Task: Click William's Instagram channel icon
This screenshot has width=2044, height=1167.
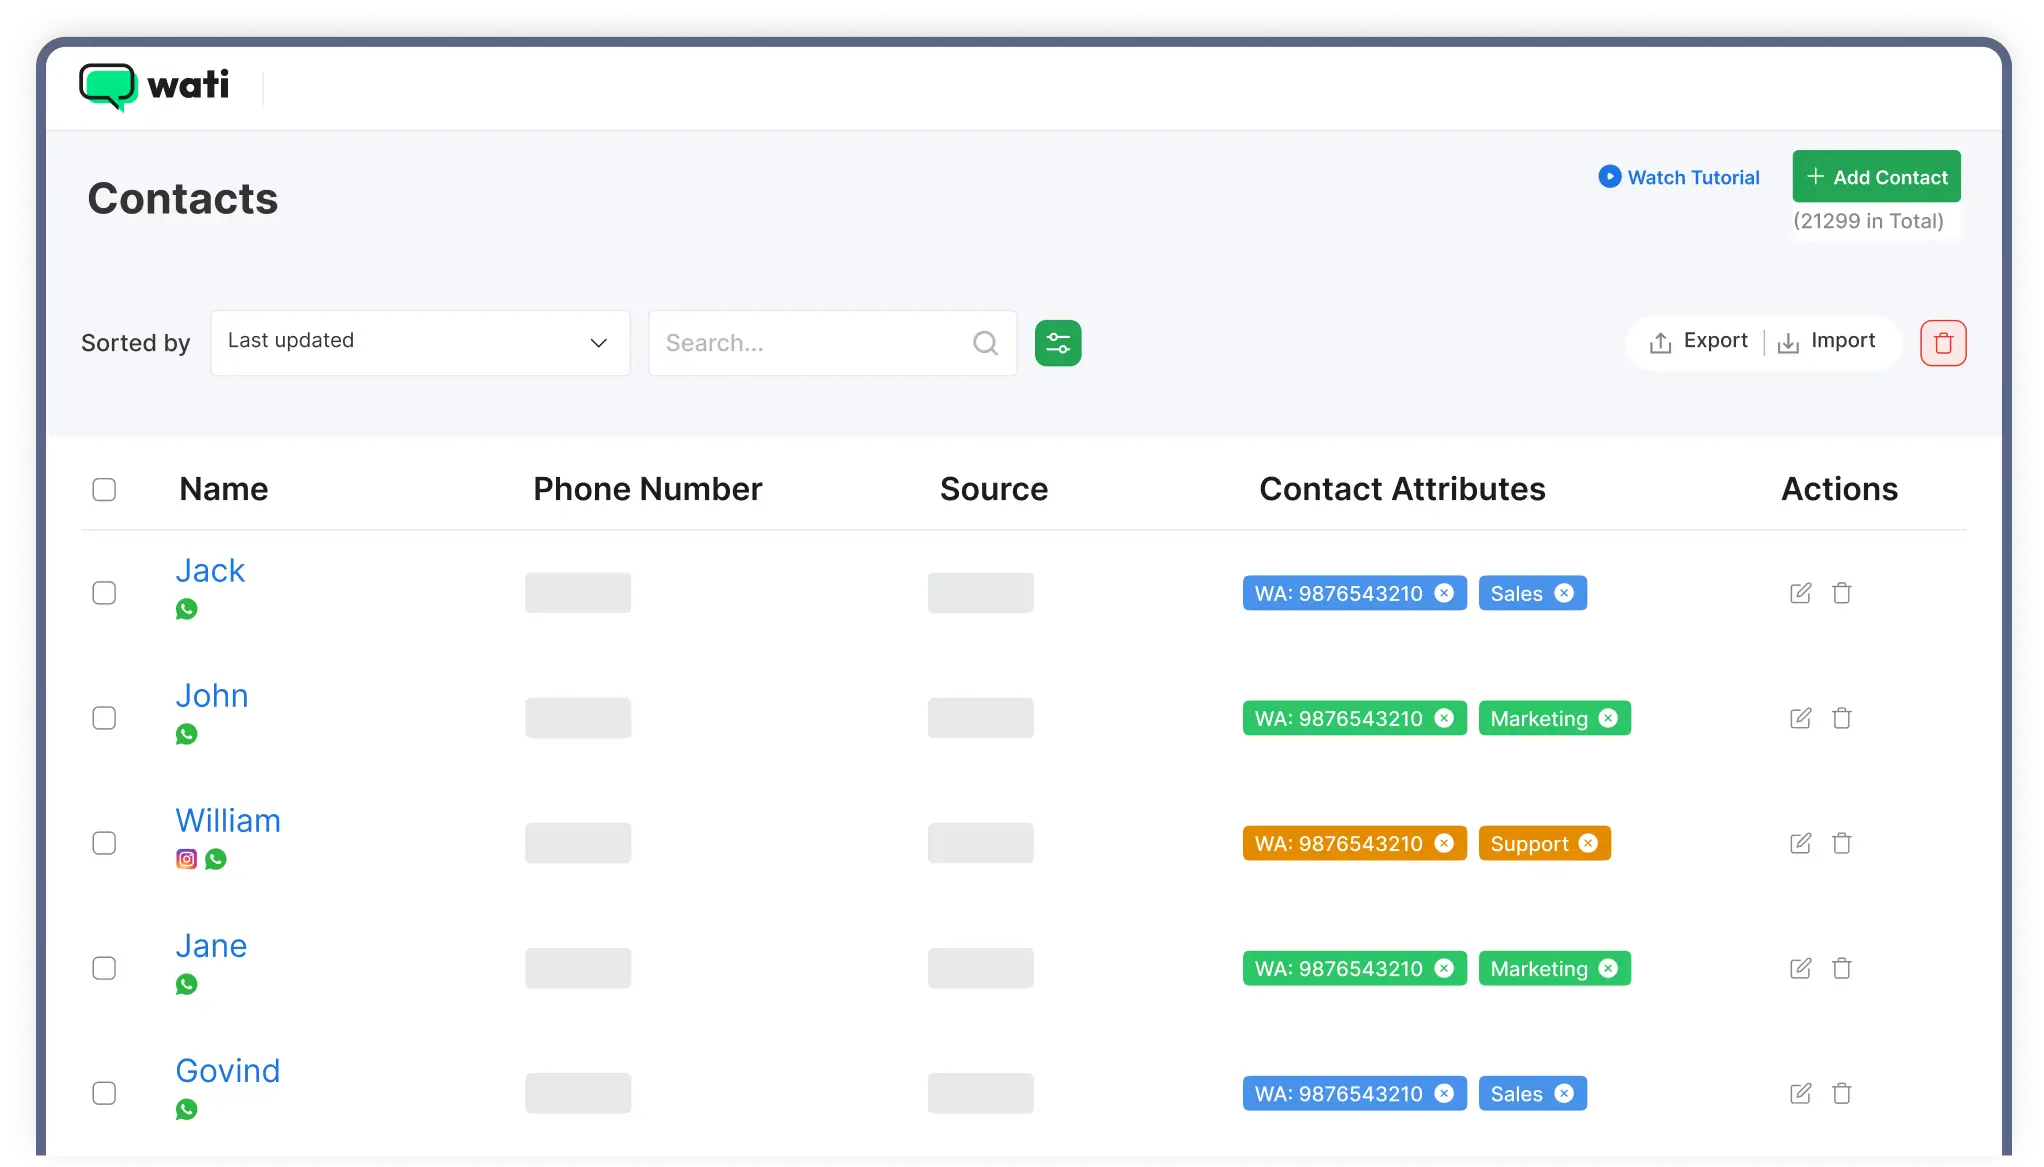Action: [186, 859]
